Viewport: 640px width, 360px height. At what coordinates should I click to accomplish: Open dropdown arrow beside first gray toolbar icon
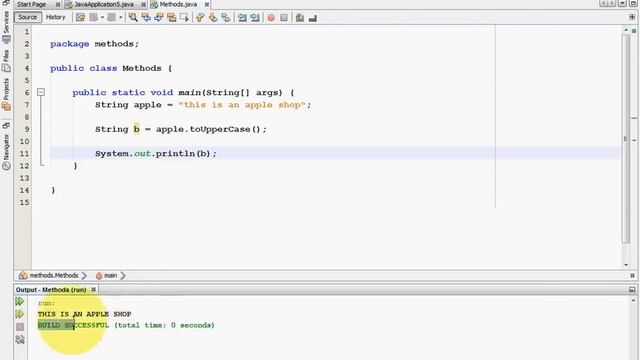point(102,18)
